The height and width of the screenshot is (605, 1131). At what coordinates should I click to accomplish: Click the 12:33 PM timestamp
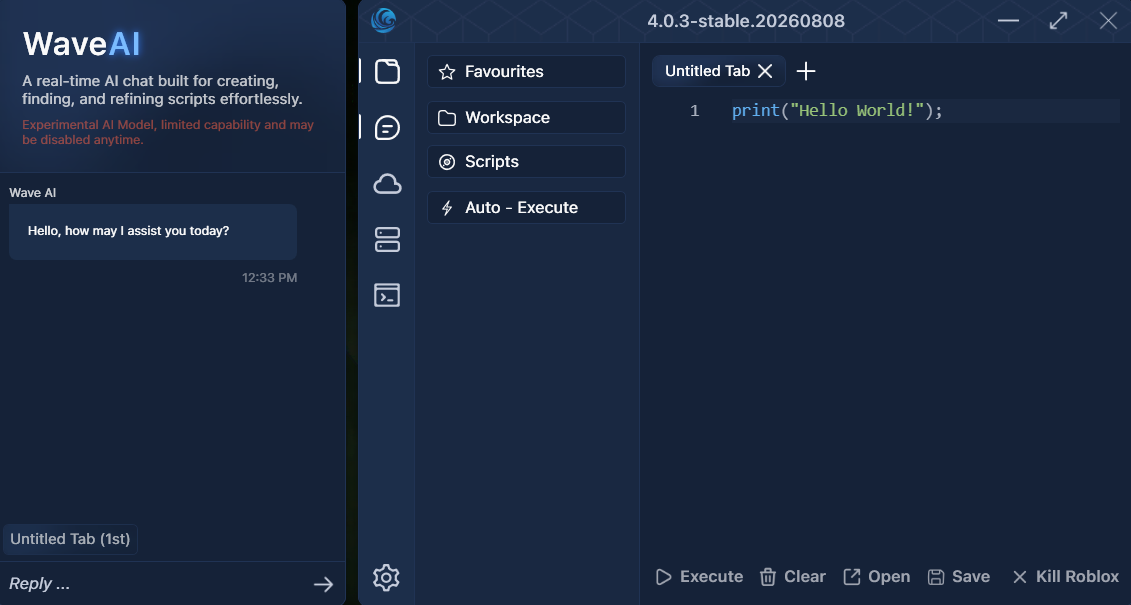(x=270, y=278)
